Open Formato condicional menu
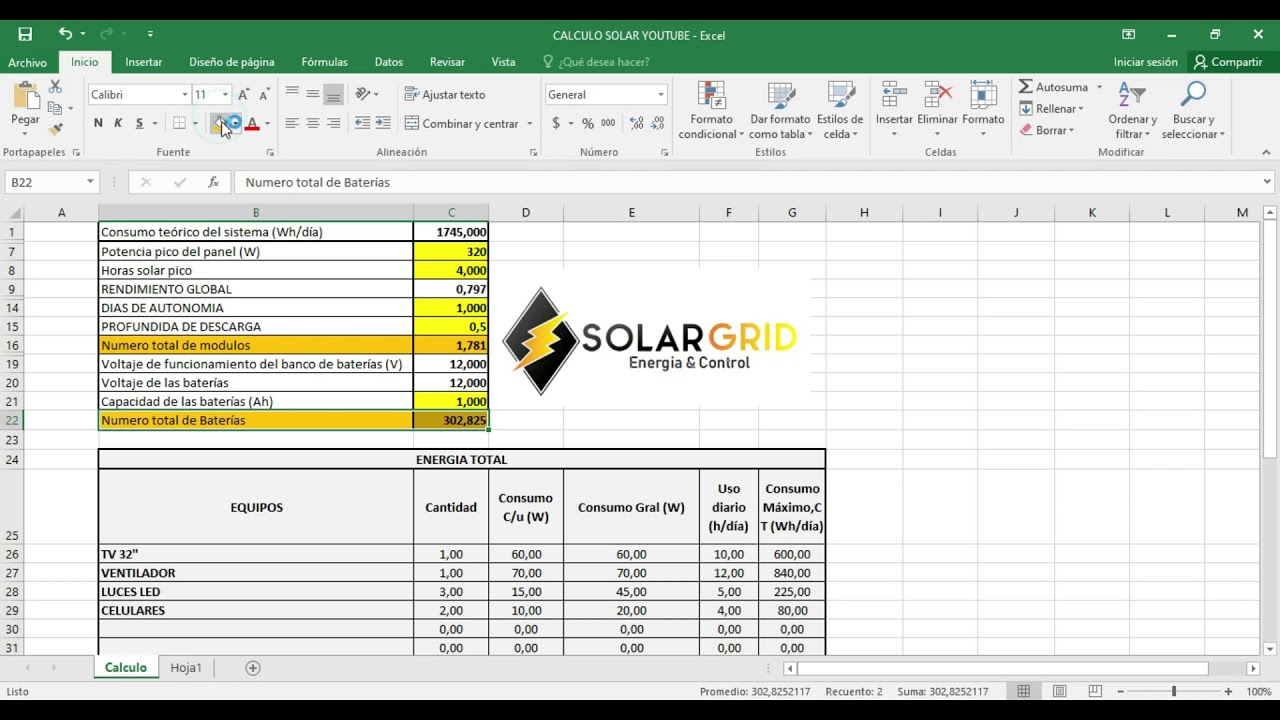Screen dimensions: 1280x720 [711, 111]
